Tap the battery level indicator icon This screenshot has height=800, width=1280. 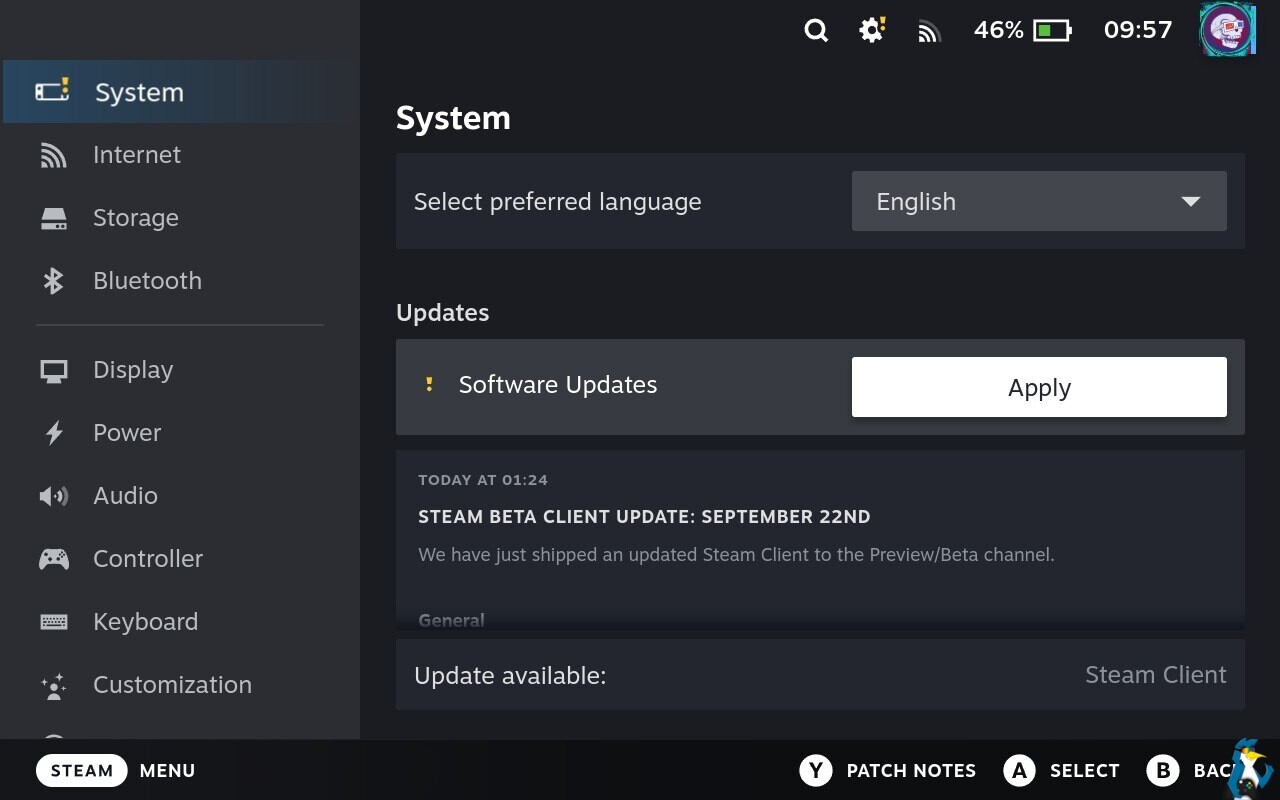1052,31
